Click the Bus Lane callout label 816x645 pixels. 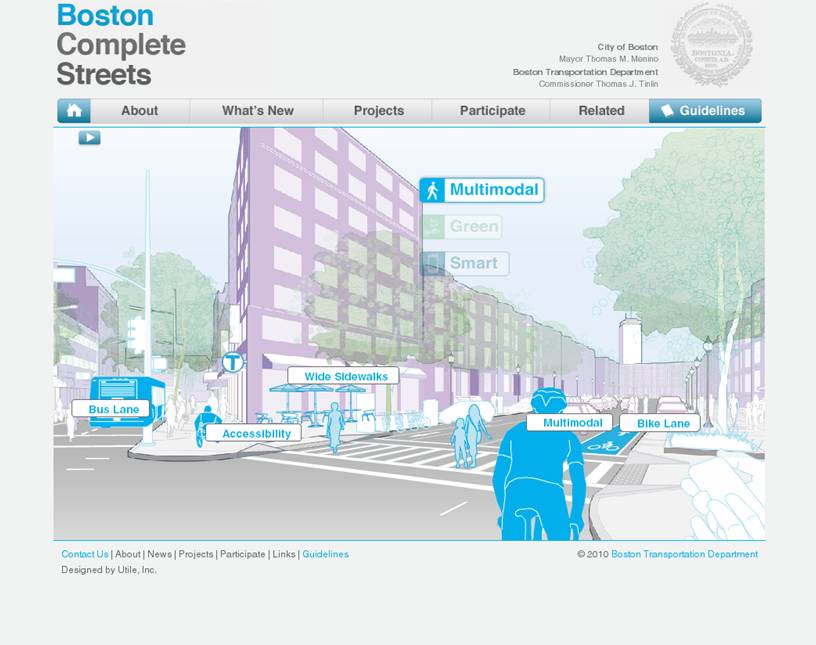(x=112, y=409)
